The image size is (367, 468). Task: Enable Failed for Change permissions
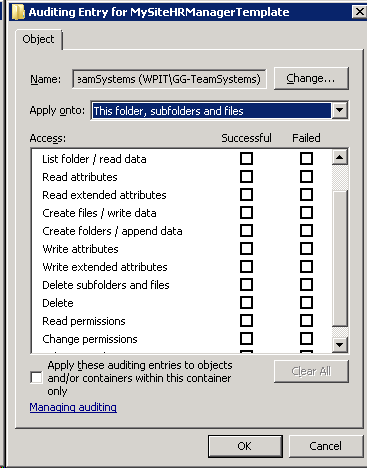pyautogui.click(x=306, y=339)
